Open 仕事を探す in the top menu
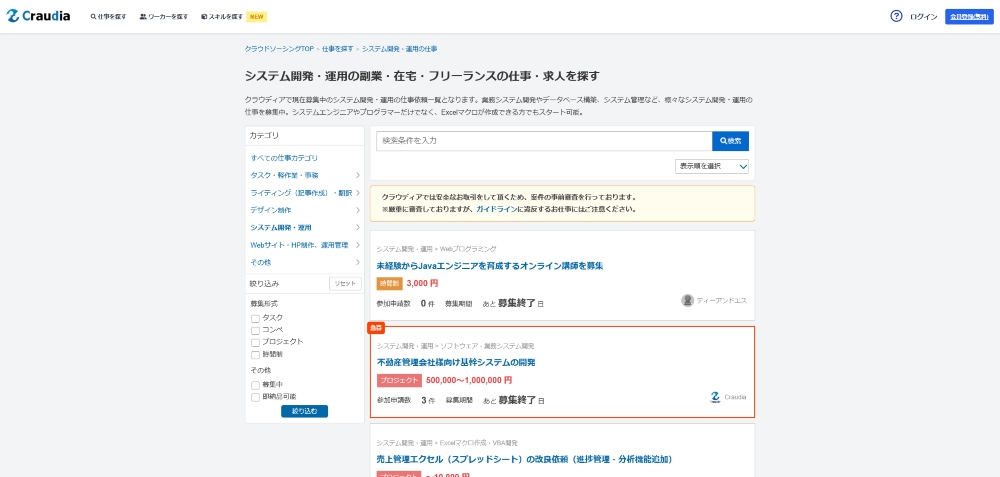The height and width of the screenshot is (477, 1000). [108, 17]
